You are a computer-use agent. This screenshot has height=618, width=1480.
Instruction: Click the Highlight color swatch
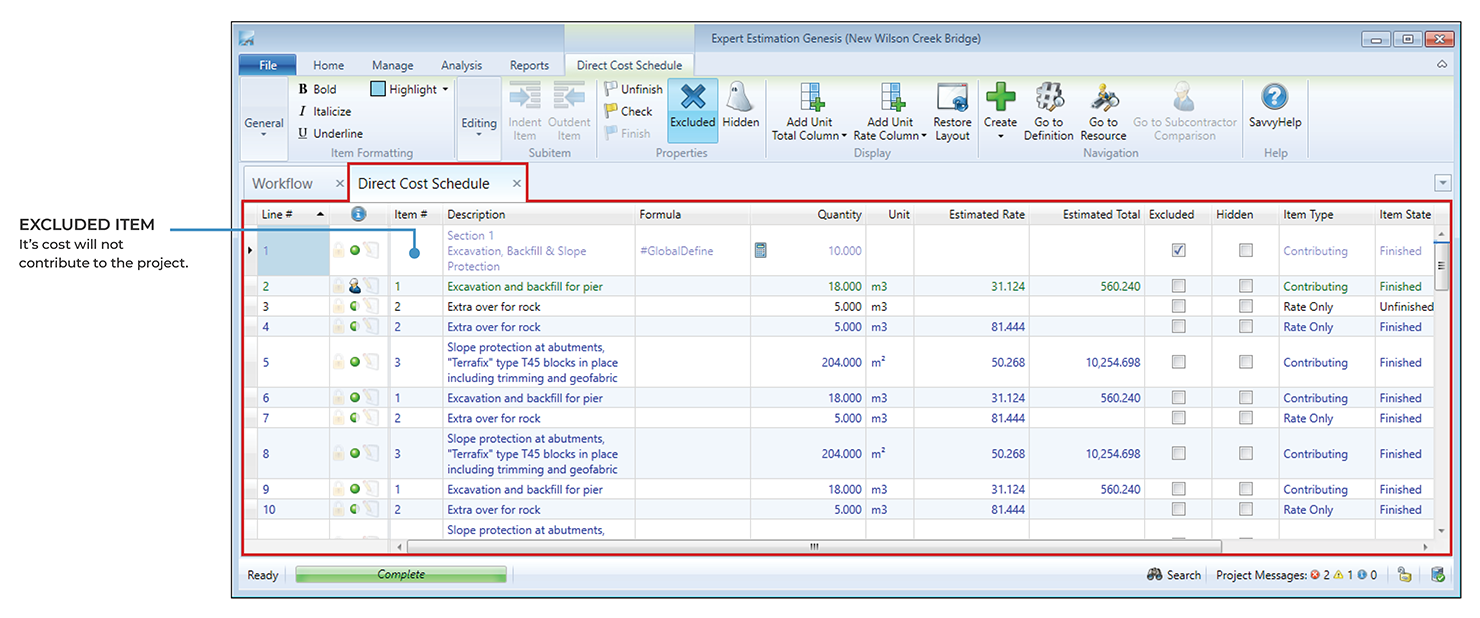(x=378, y=89)
